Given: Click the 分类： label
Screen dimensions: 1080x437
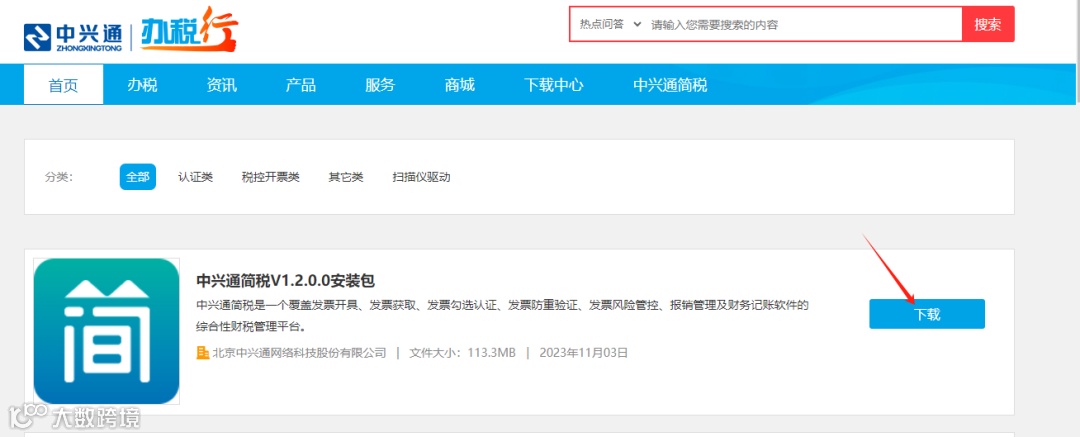Looking at the screenshot, I should (59, 177).
